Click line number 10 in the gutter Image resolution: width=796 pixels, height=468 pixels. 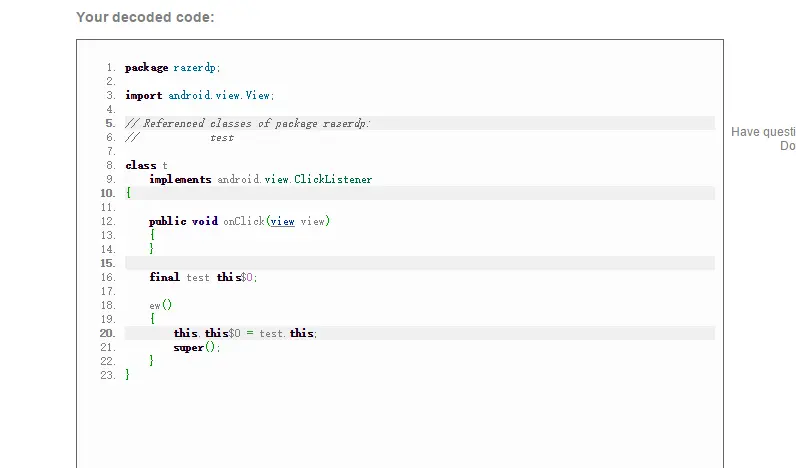[108, 193]
